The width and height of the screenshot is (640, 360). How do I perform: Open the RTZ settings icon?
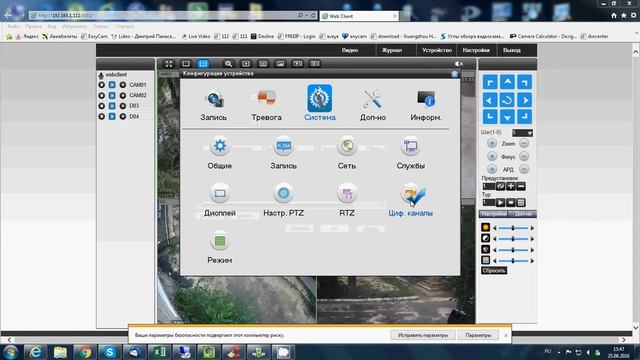click(x=347, y=200)
